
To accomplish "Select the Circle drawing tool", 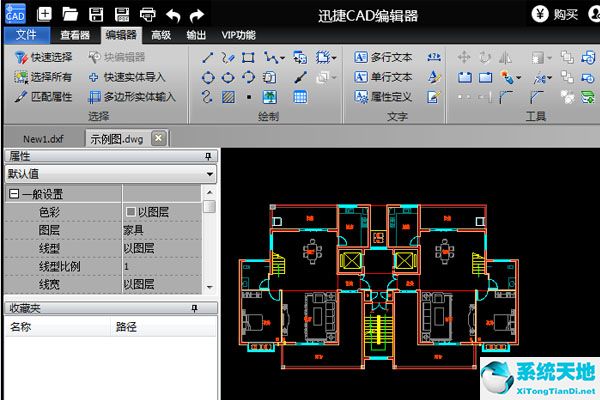I will [x=208, y=78].
